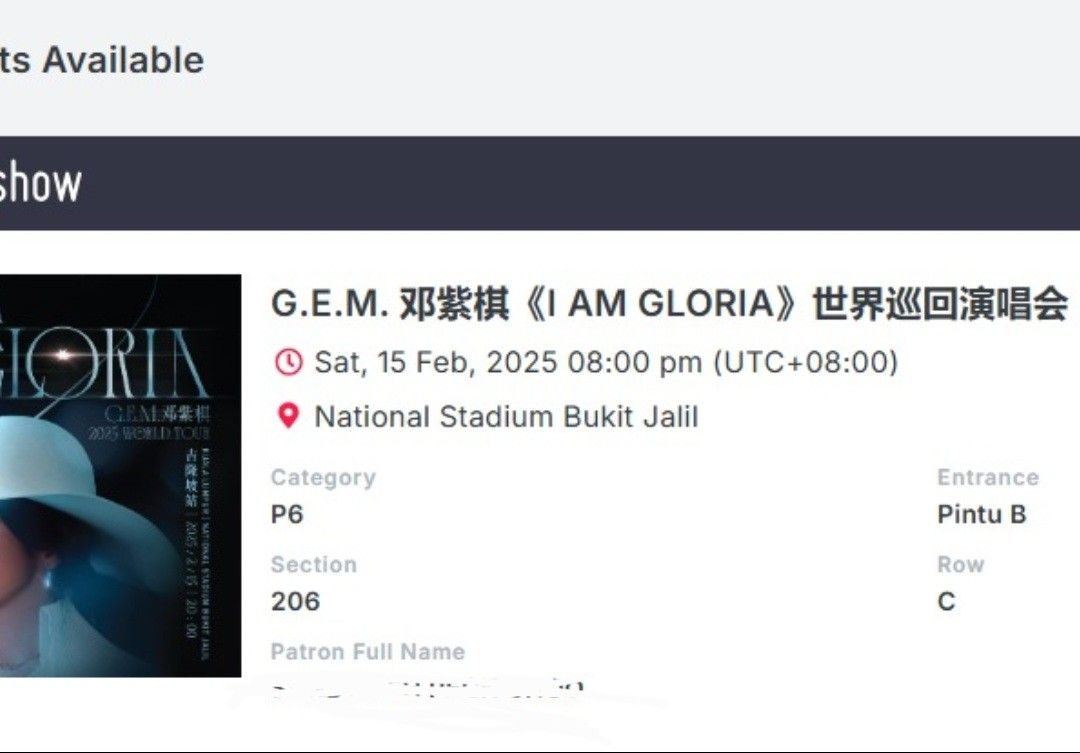Select the show label in the dark banner
This screenshot has height=753, width=1080.
(42, 183)
